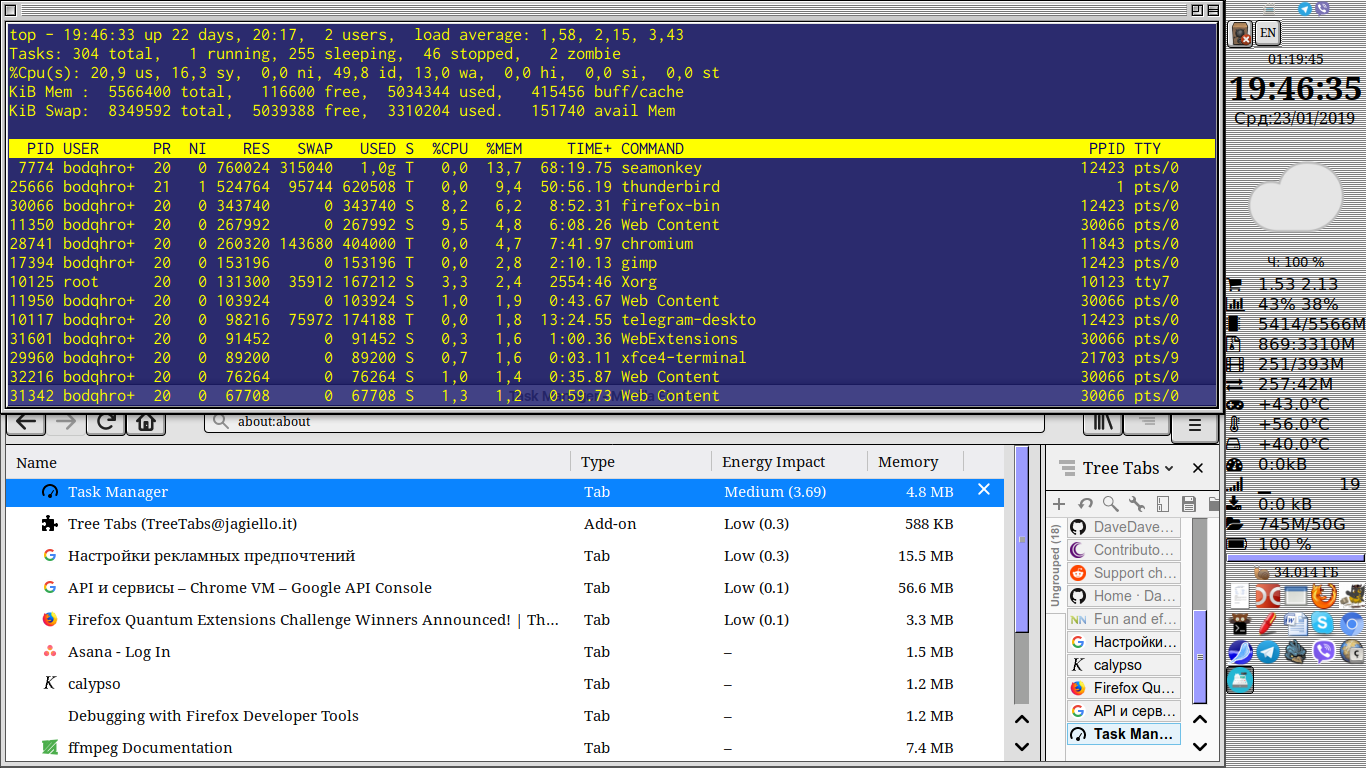The width and height of the screenshot is (1366, 768).
Task: Launch Skype from the side panel
Action: (x=1323, y=623)
